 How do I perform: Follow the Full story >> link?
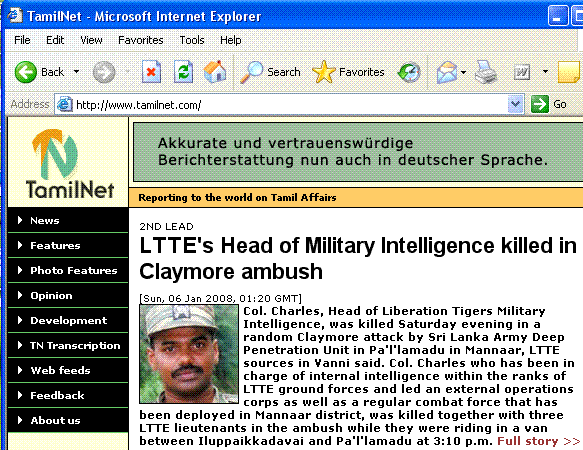tap(538, 441)
